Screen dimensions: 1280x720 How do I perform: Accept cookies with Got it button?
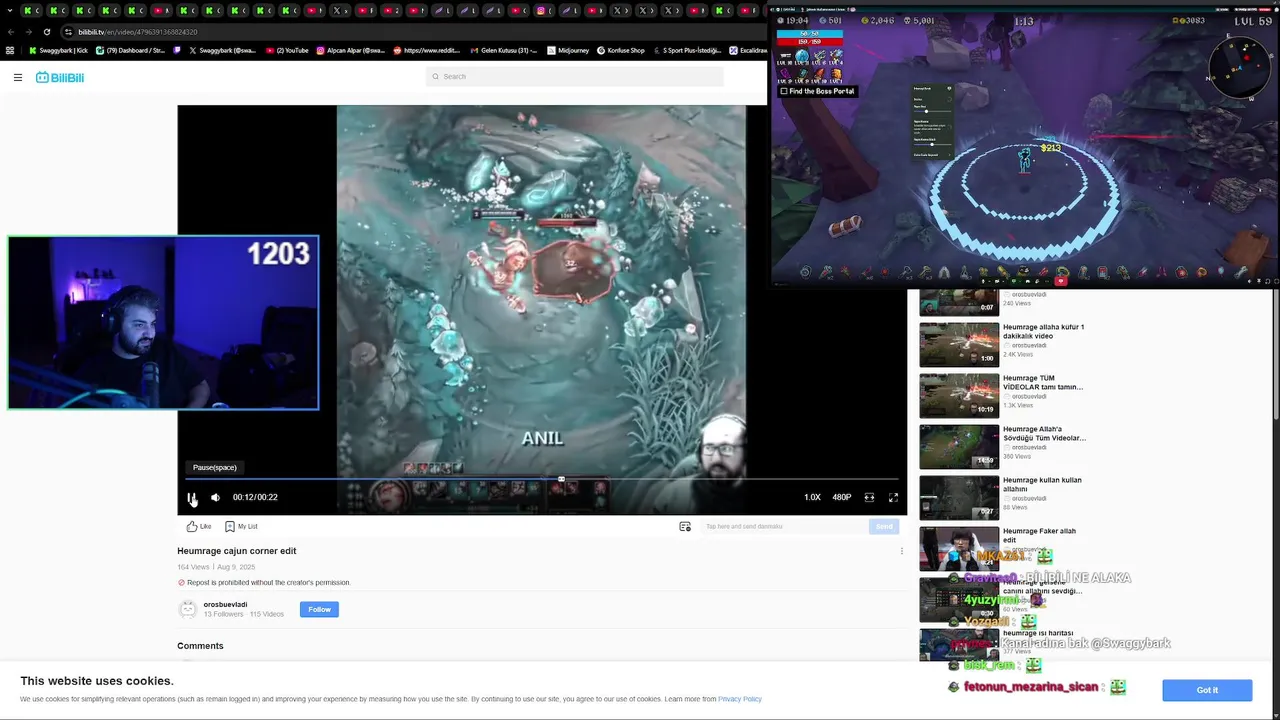pos(1207,690)
